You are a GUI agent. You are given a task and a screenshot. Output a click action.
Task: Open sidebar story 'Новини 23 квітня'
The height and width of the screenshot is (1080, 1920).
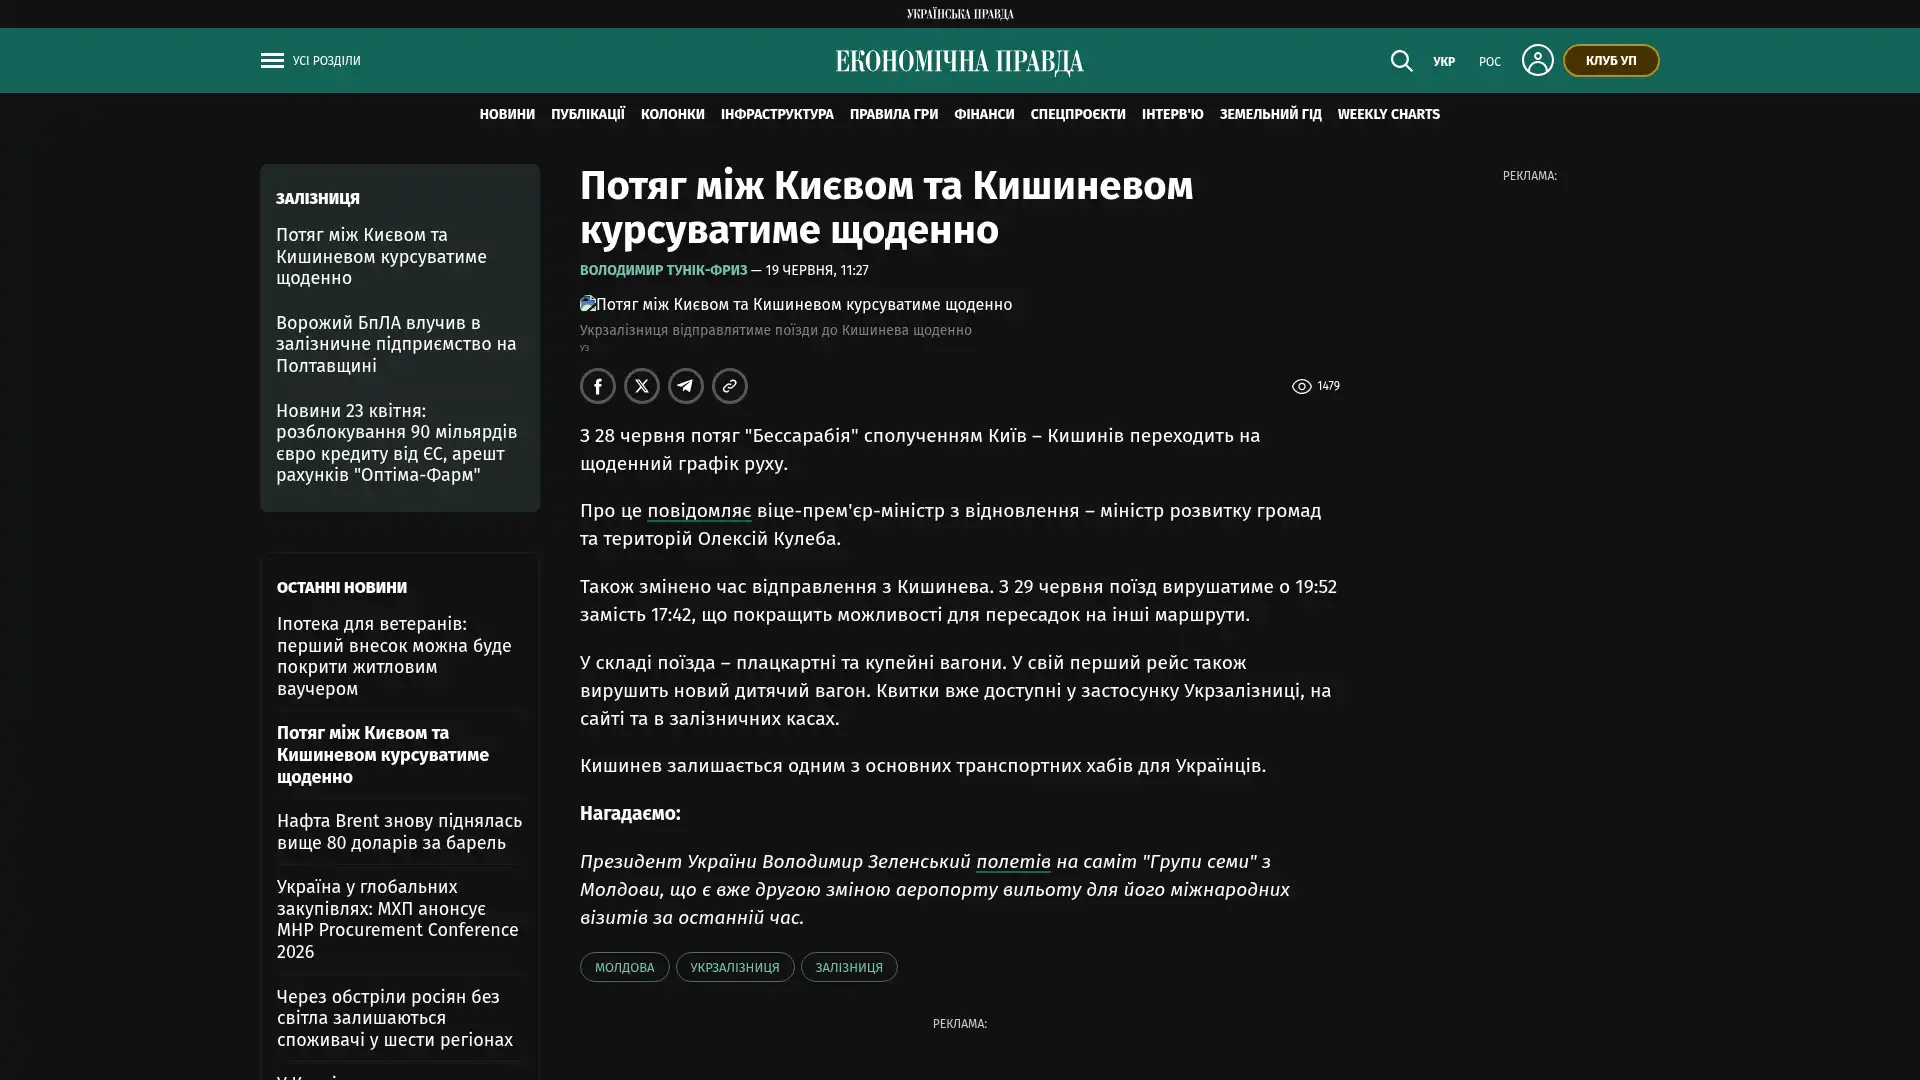397,443
